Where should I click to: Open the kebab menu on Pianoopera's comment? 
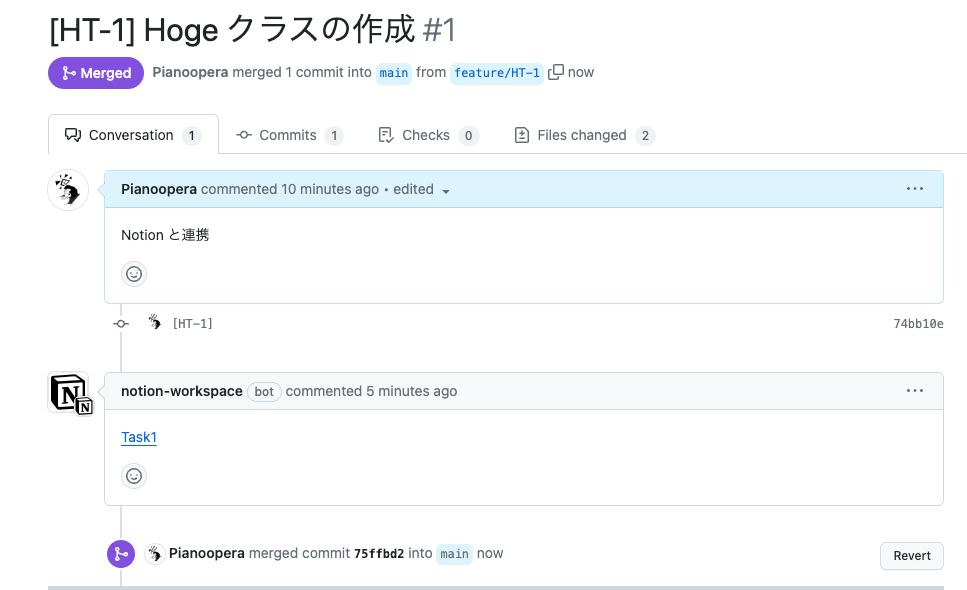914,189
